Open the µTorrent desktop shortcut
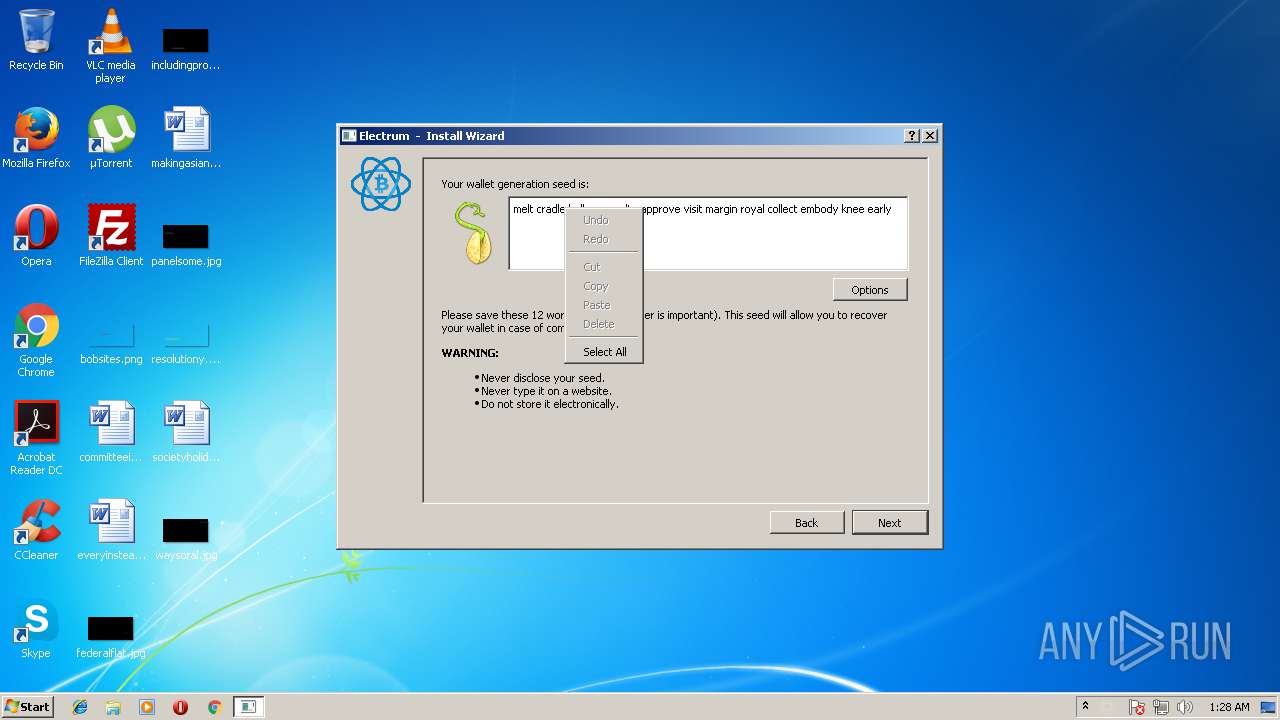Viewport: 1280px width, 720px height. pyautogui.click(x=110, y=138)
